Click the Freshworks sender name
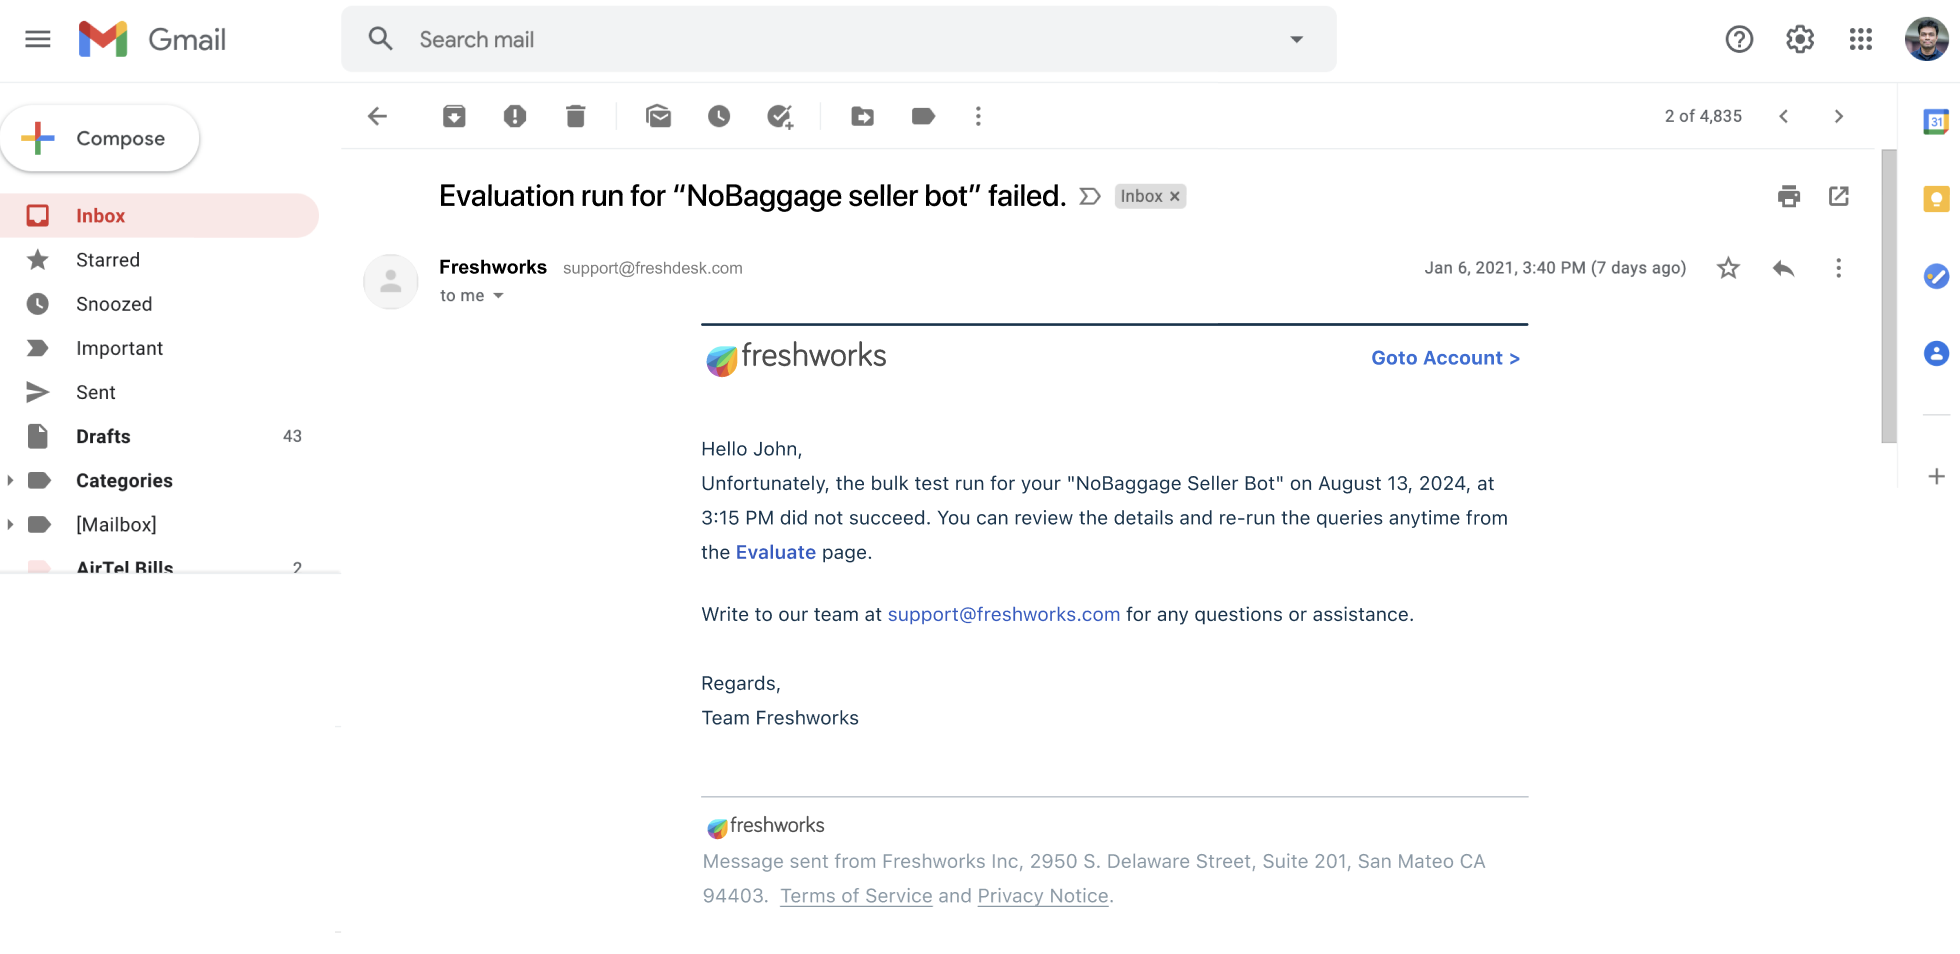This screenshot has width=1960, height=954. click(x=493, y=267)
